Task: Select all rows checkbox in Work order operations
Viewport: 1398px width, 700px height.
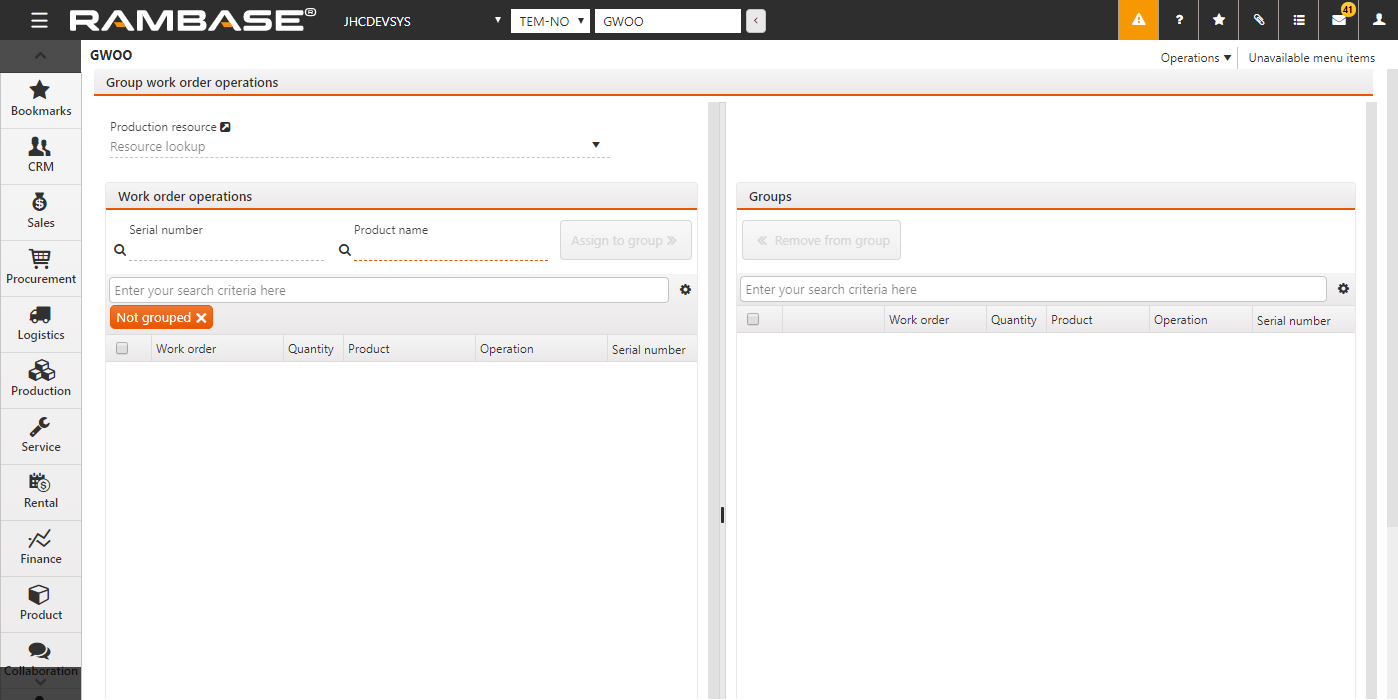Action: coord(122,348)
